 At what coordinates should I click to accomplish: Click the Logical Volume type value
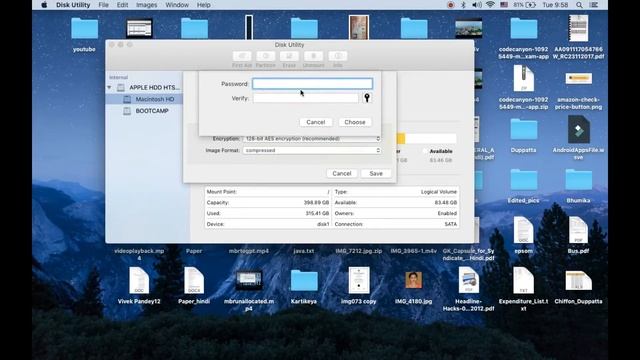439,192
